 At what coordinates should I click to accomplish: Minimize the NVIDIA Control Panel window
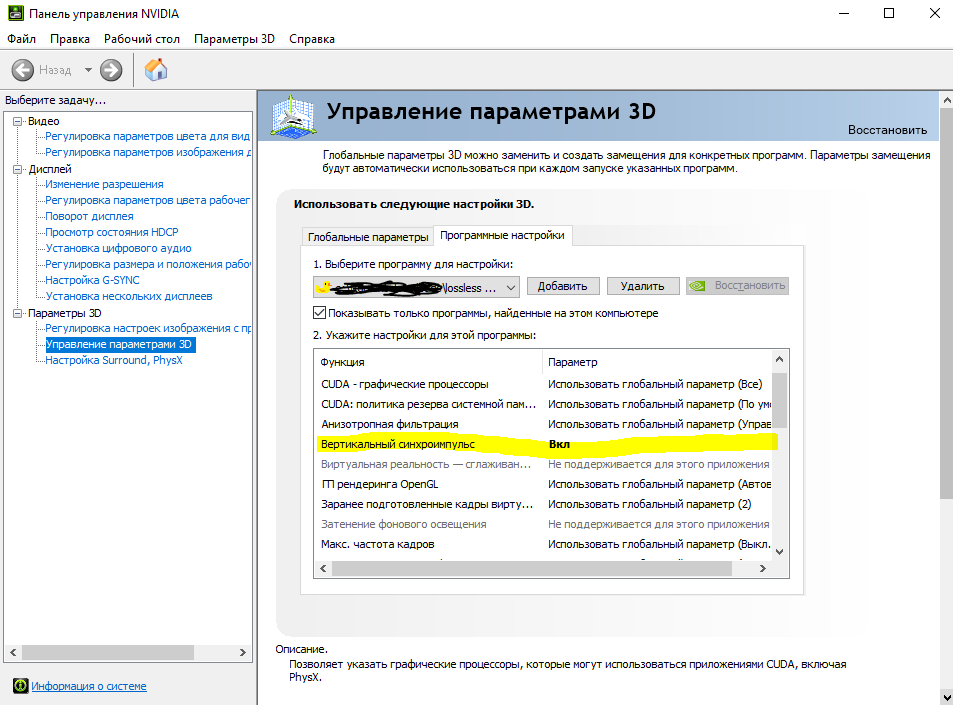(x=844, y=13)
